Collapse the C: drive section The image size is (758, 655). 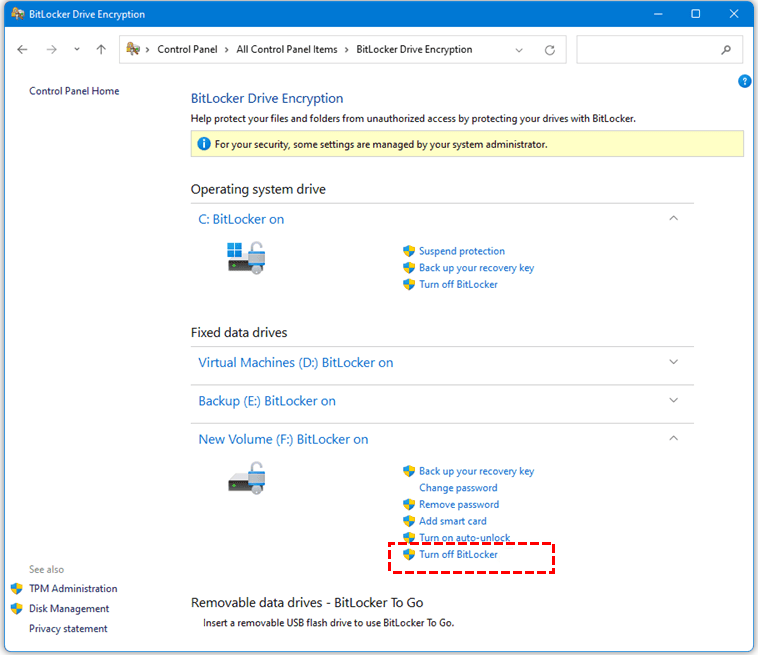click(x=673, y=218)
